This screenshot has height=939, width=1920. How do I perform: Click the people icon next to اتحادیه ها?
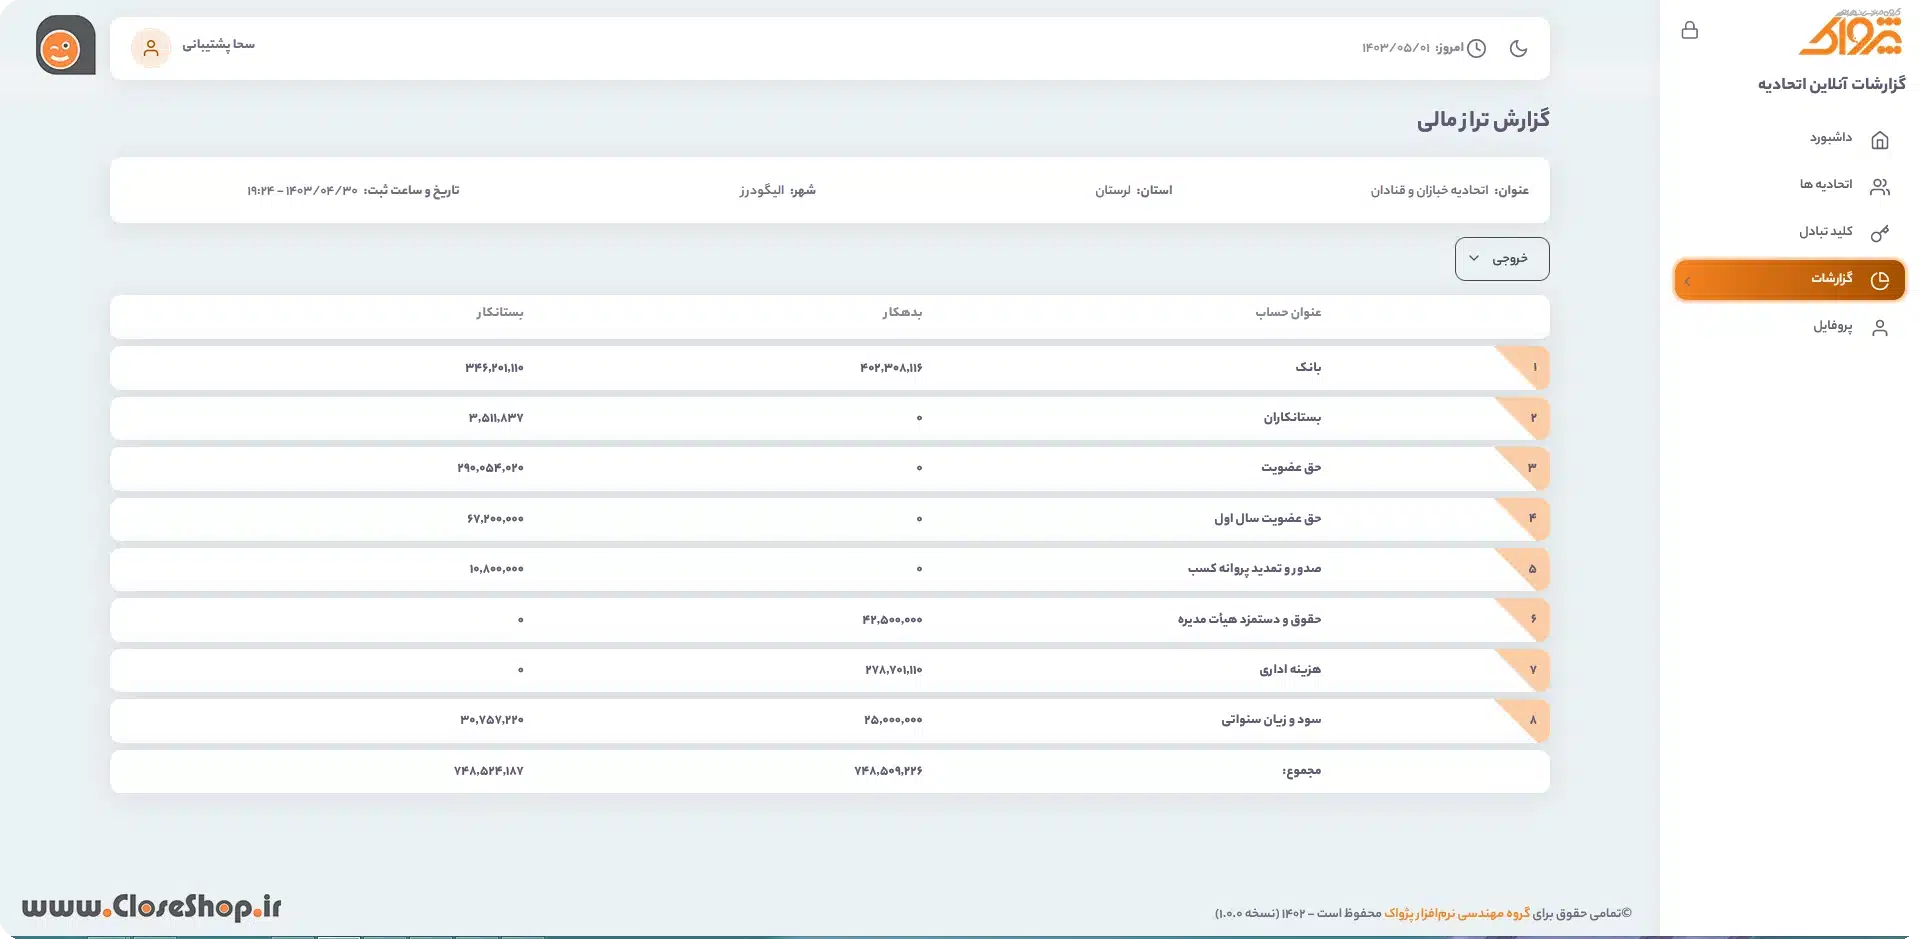pyautogui.click(x=1880, y=186)
